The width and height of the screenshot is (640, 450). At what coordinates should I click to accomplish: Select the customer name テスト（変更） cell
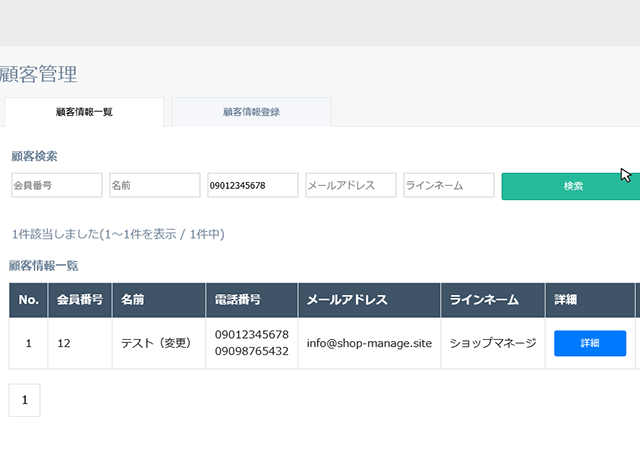coord(159,343)
